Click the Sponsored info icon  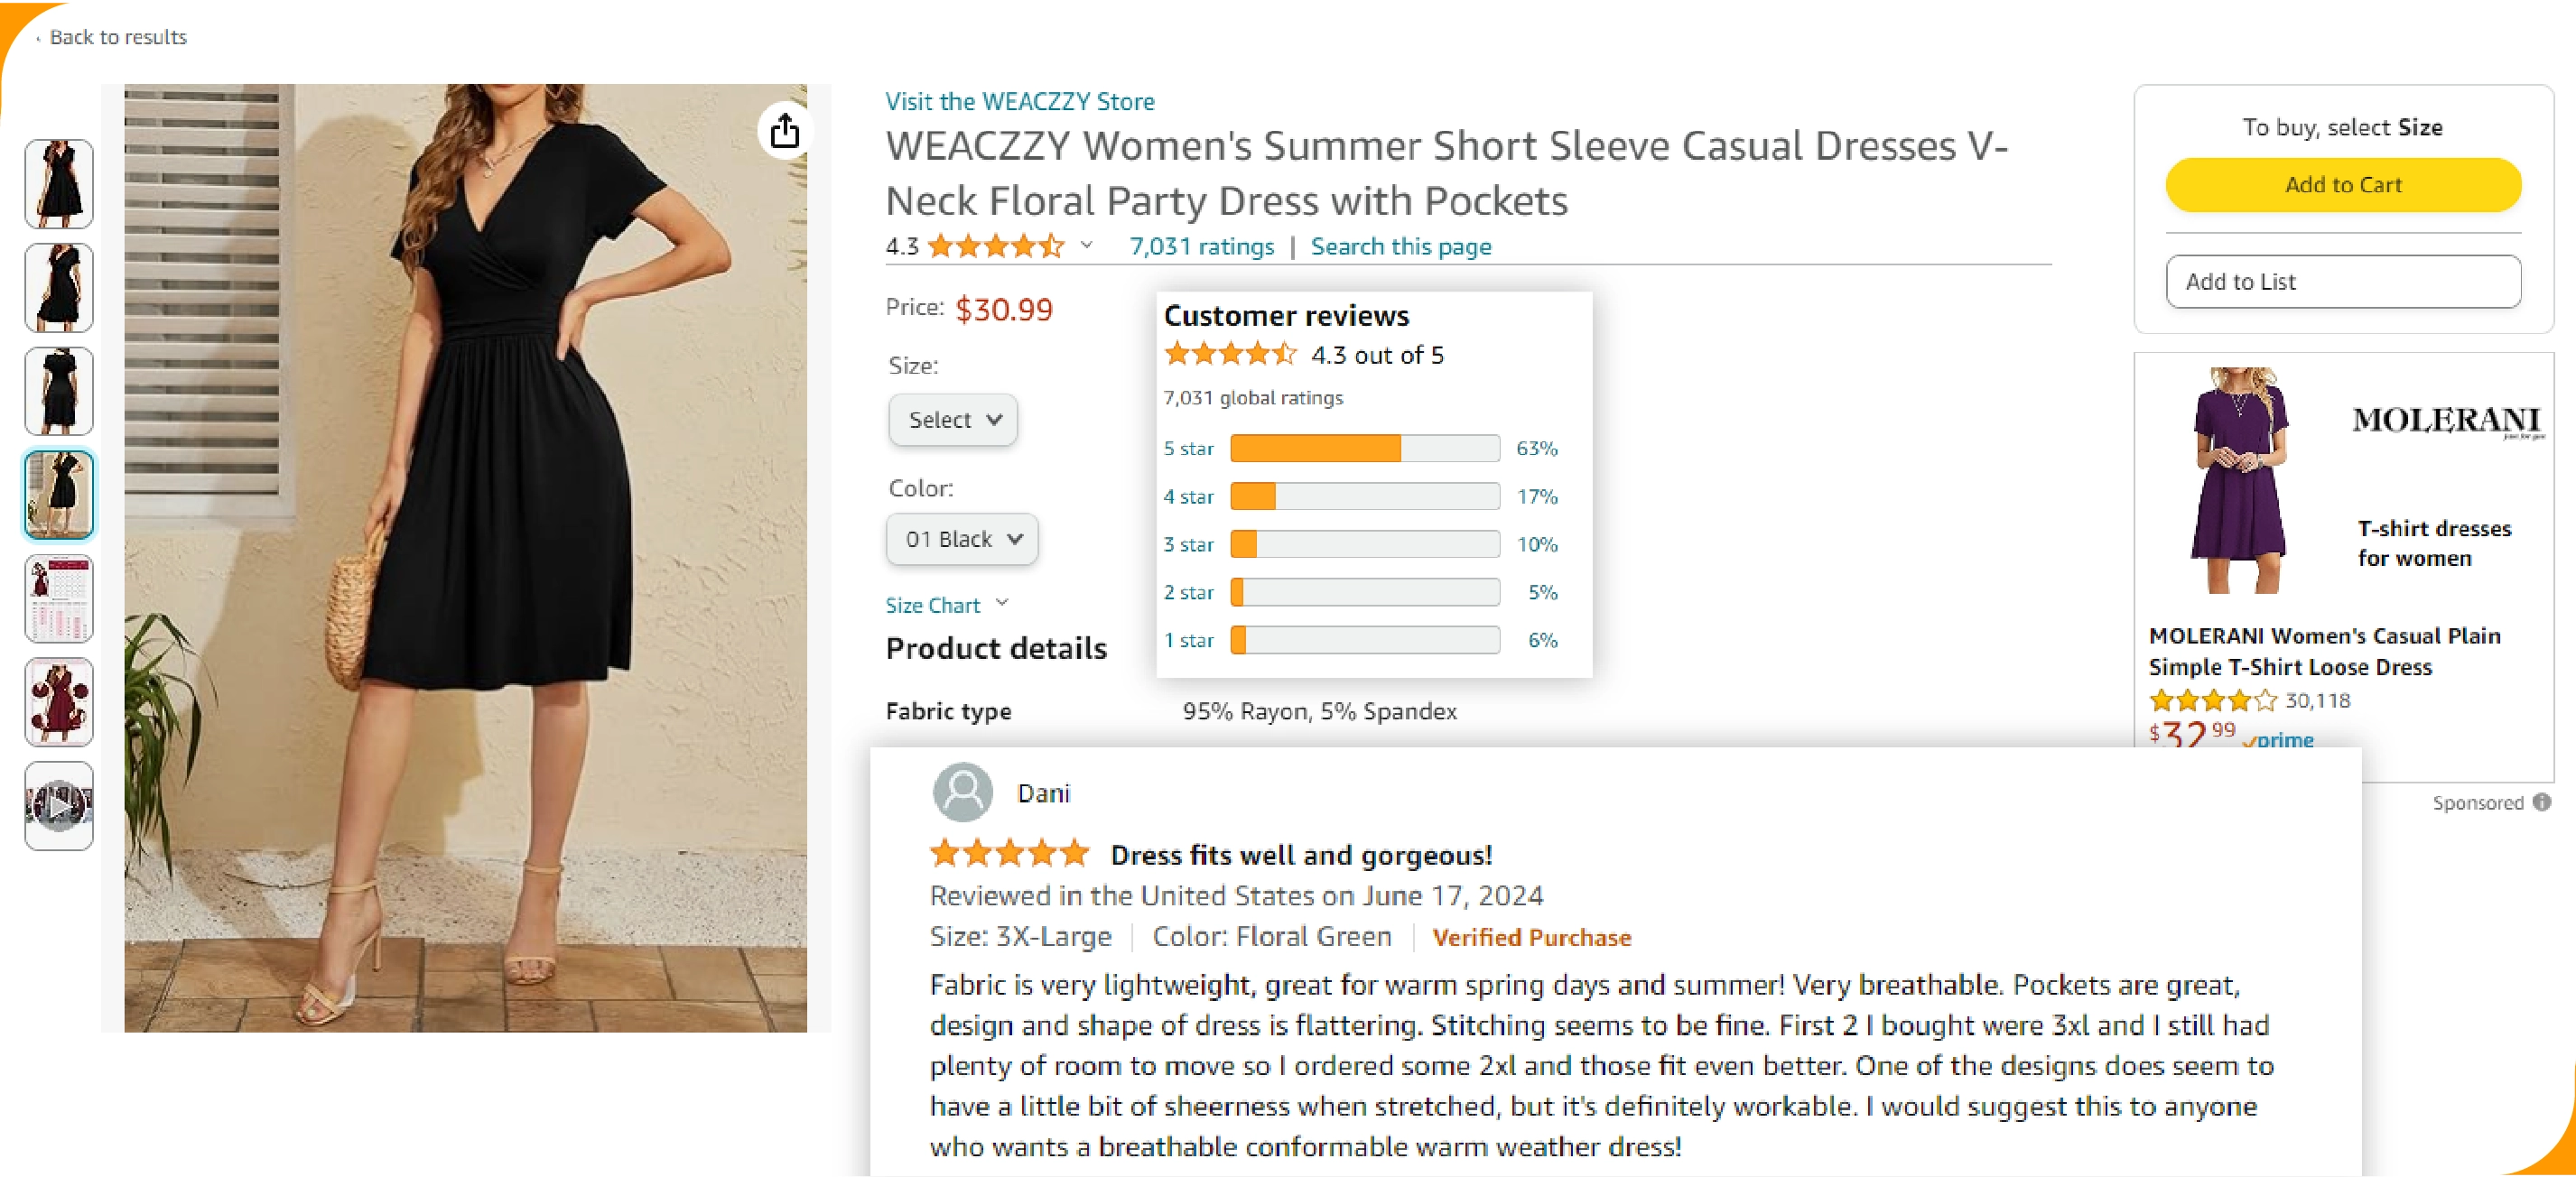[x=2542, y=802]
